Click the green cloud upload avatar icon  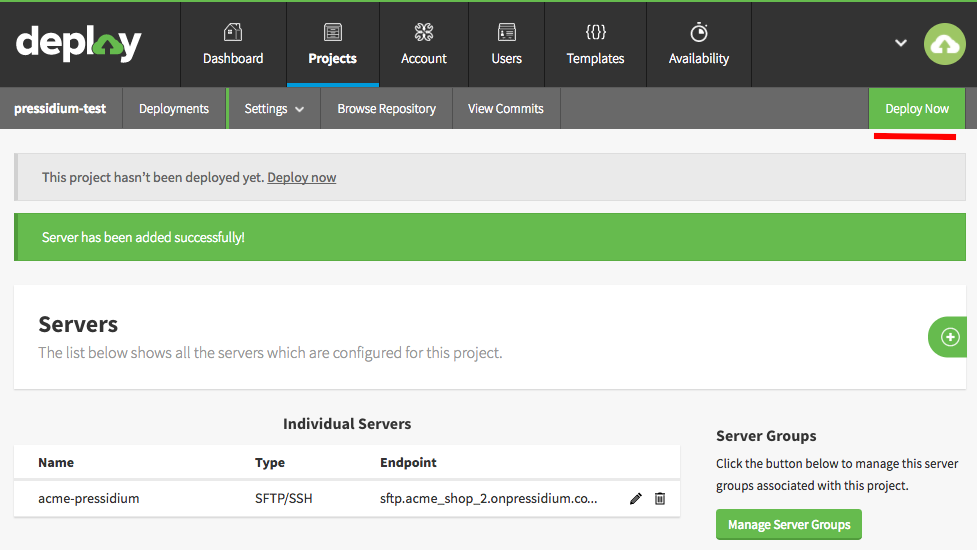(945, 44)
